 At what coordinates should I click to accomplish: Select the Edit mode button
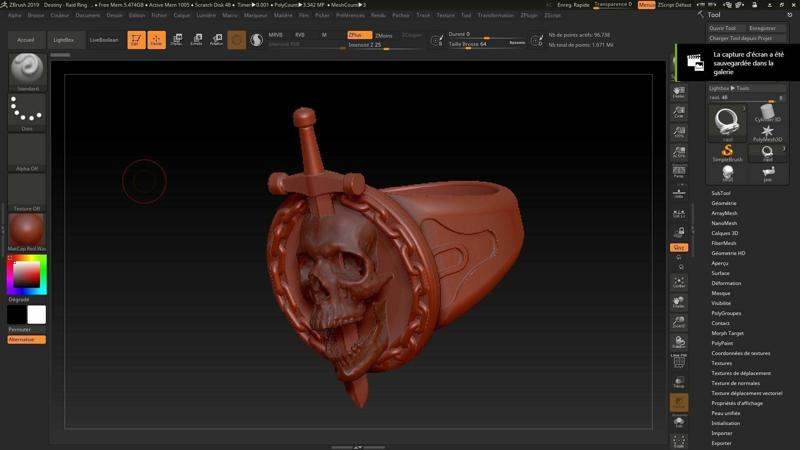pyautogui.click(x=136, y=40)
